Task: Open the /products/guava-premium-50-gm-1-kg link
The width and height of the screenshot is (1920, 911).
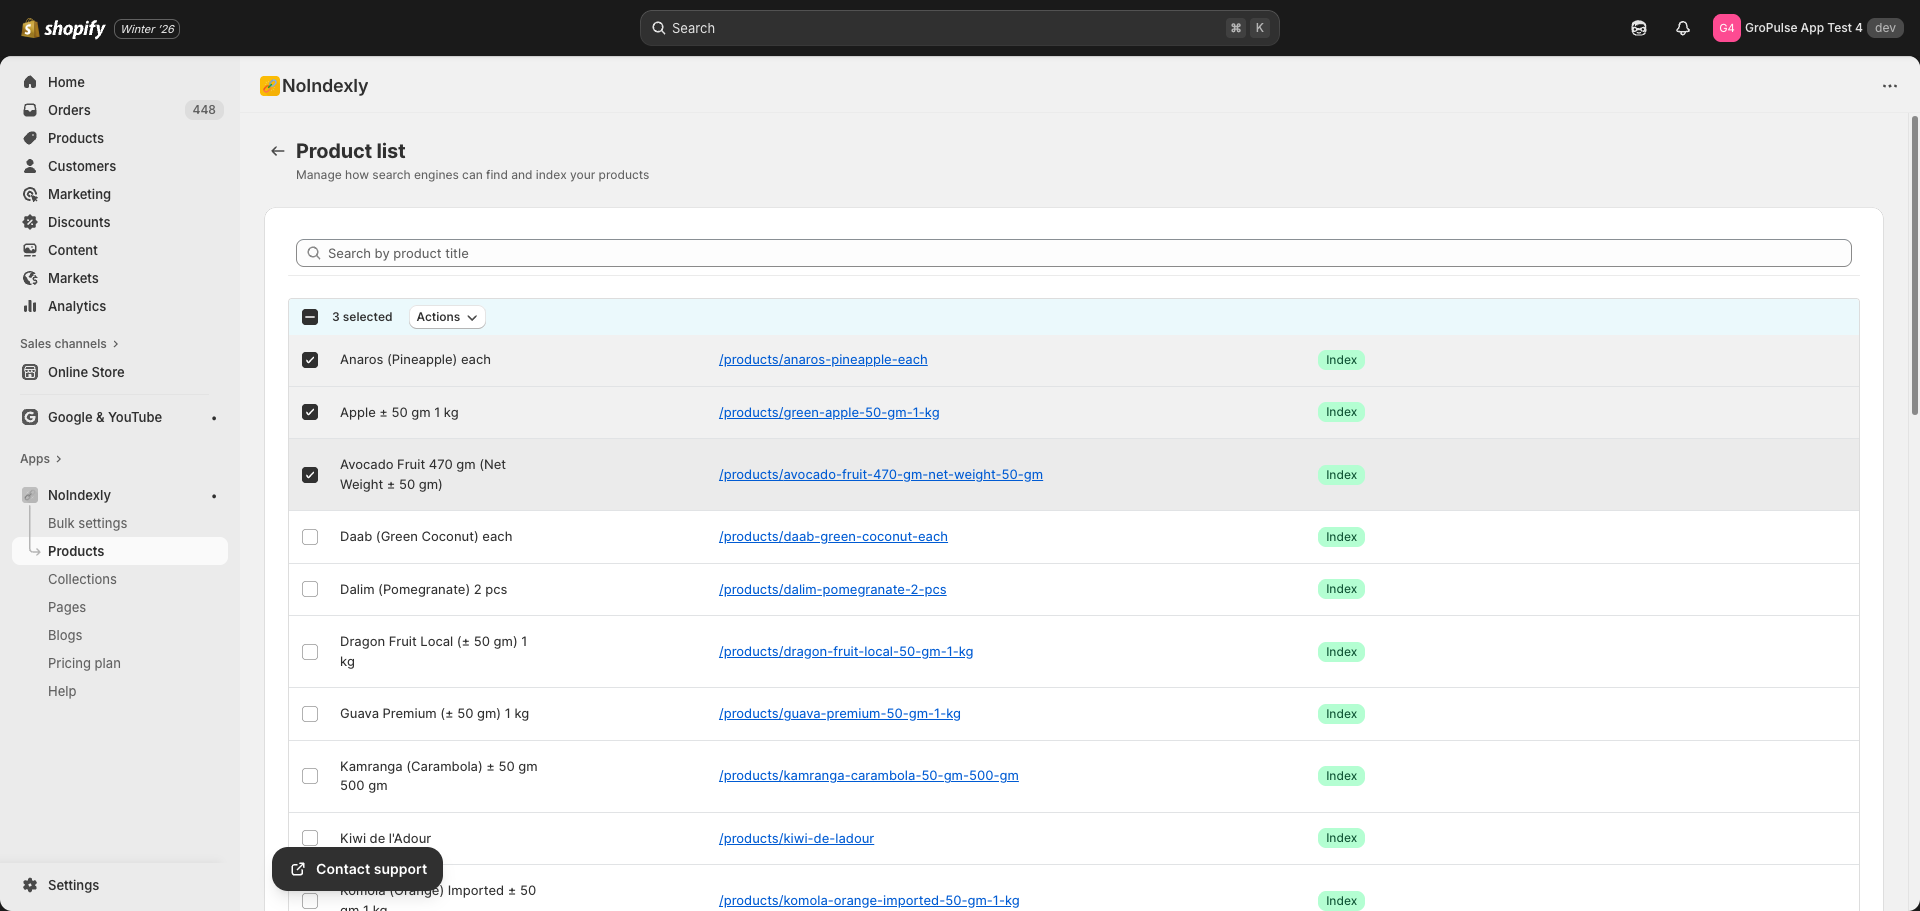Action: tap(839, 714)
